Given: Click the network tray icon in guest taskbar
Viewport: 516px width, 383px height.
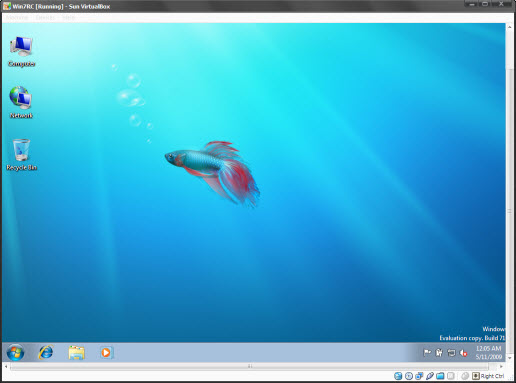Looking at the screenshot, I should [x=451, y=353].
